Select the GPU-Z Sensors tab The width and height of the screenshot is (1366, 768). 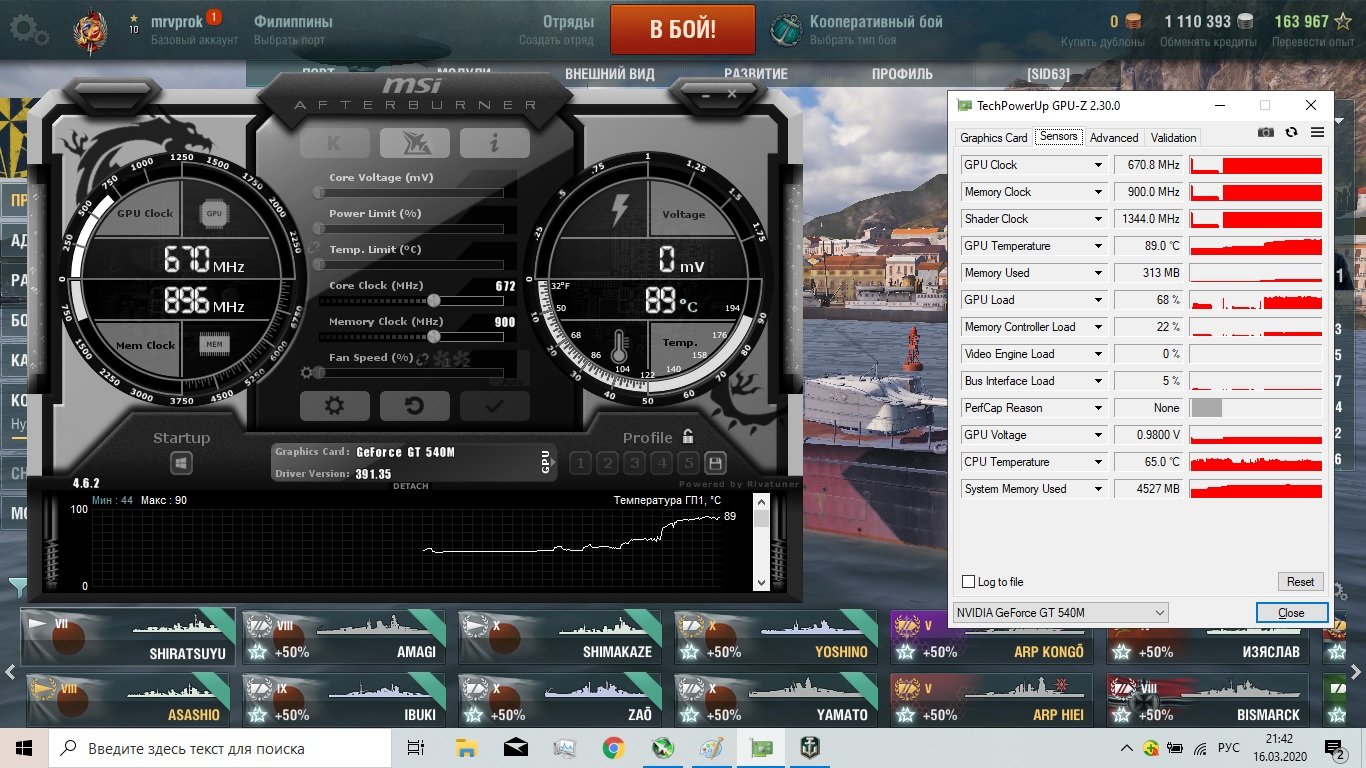(x=1058, y=136)
